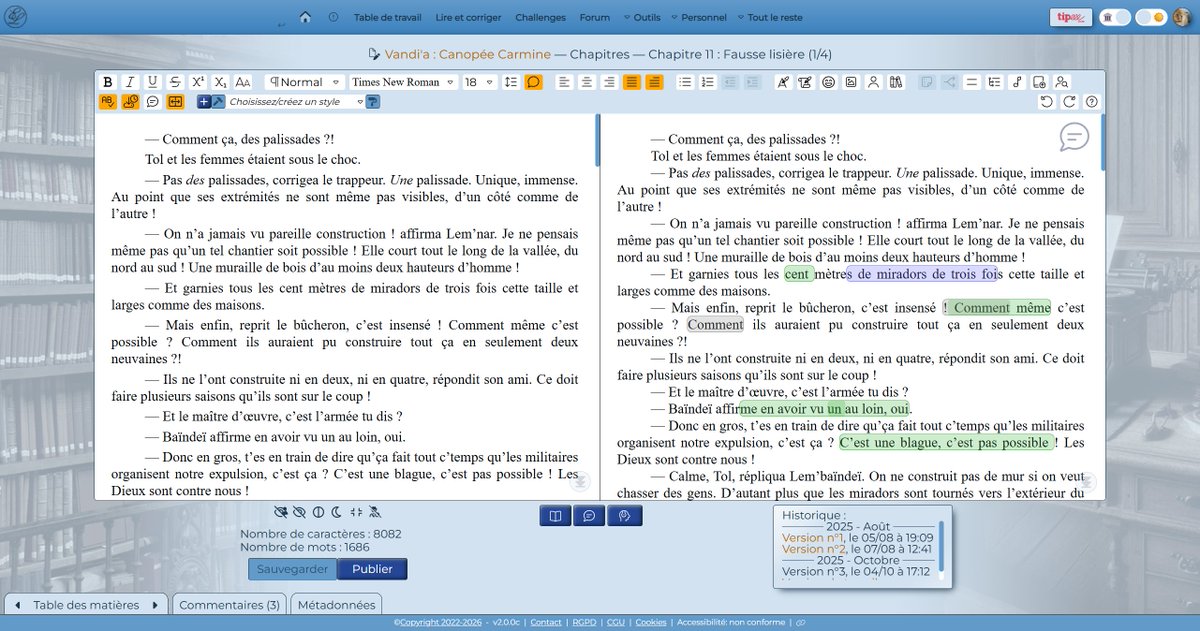Expand the Personnel menu
Image resolution: width=1200 pixels, height=631 pixels.
[699, 17]
